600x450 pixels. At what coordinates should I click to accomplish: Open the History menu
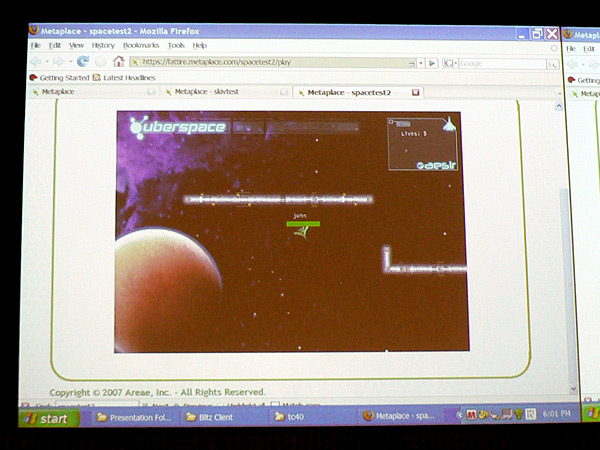103,46
